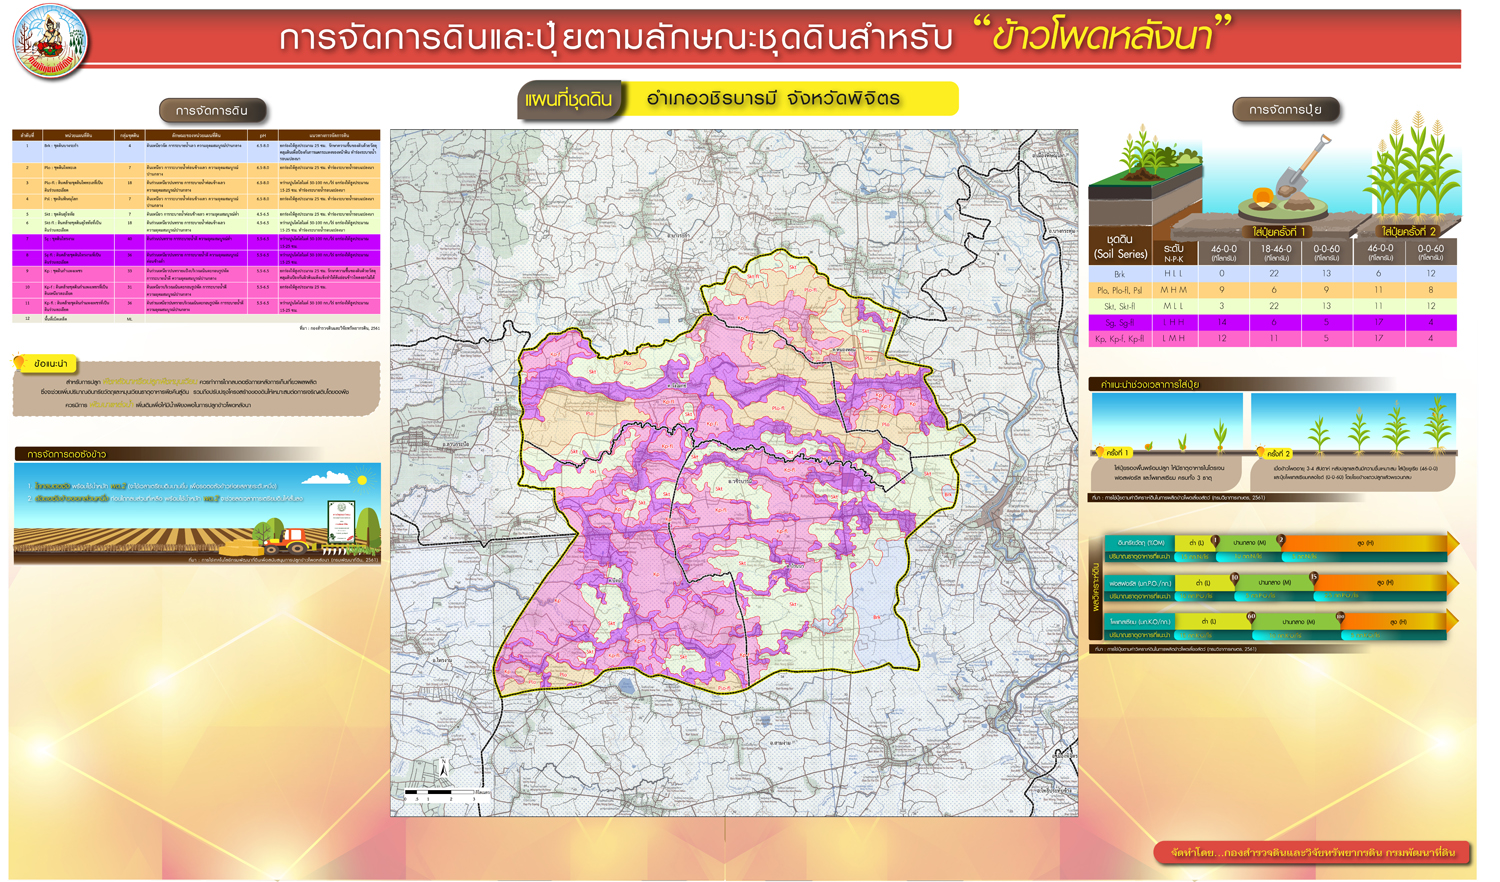Click marker 1 on the organic matter bar

[1215, 540]
